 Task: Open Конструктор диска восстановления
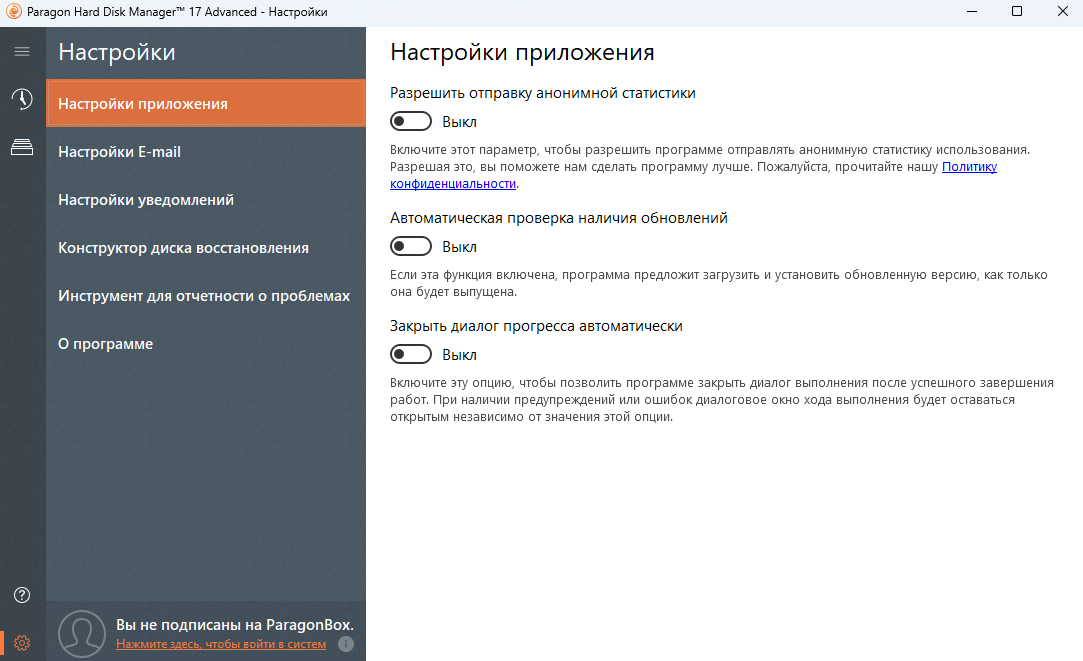[x=206, y=248]
